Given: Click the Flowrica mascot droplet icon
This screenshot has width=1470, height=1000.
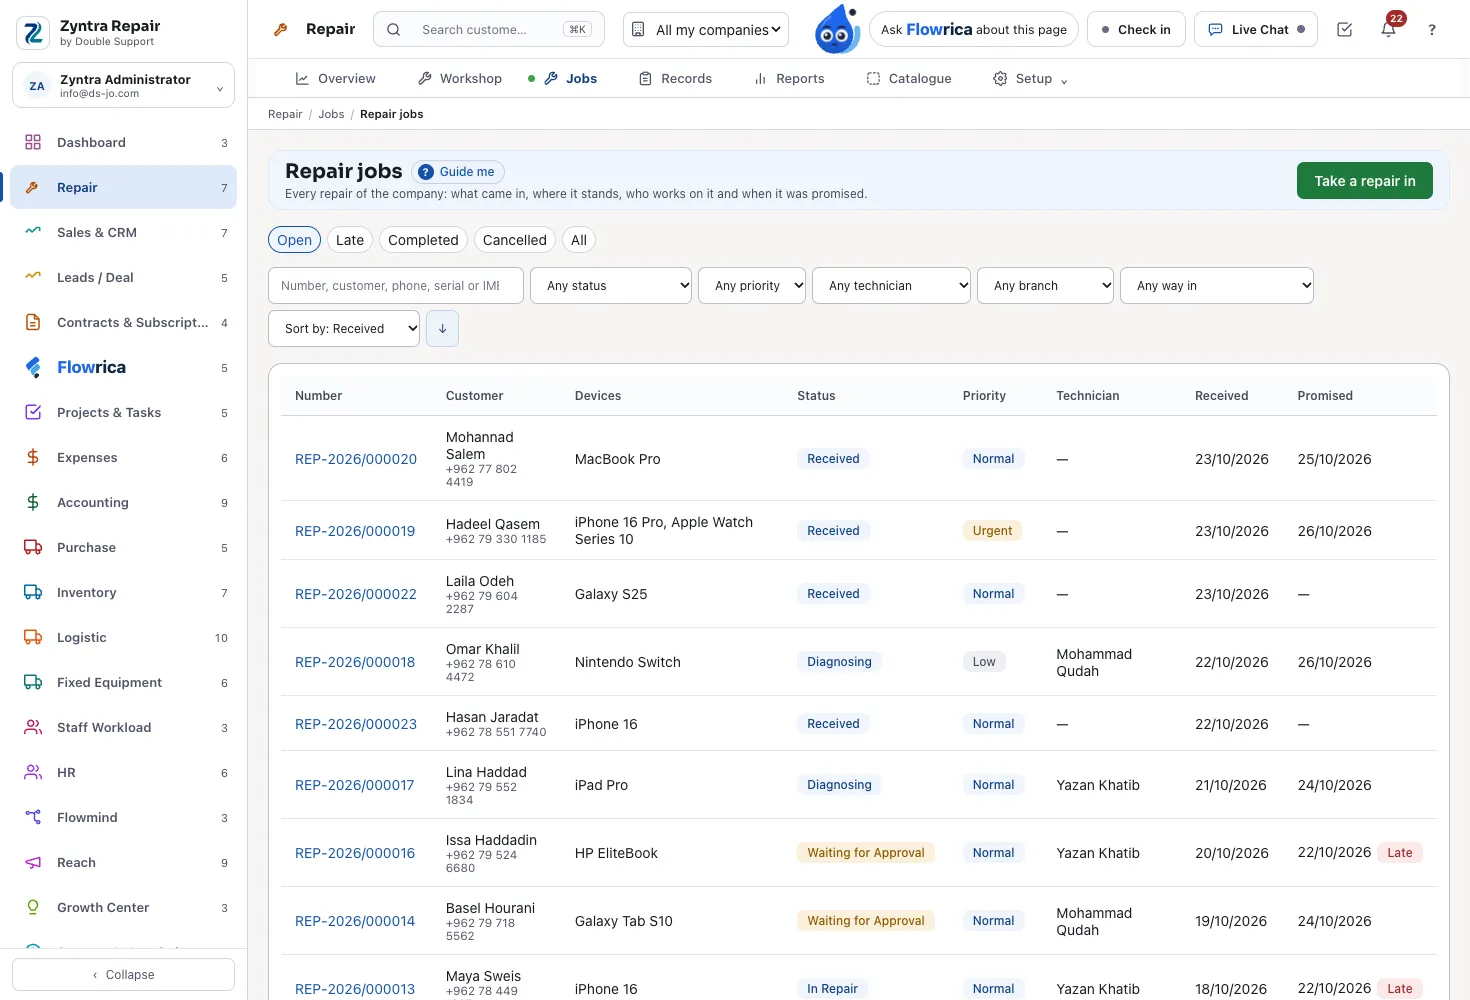Looking at the screenshot, I should [x=837, y=29].
